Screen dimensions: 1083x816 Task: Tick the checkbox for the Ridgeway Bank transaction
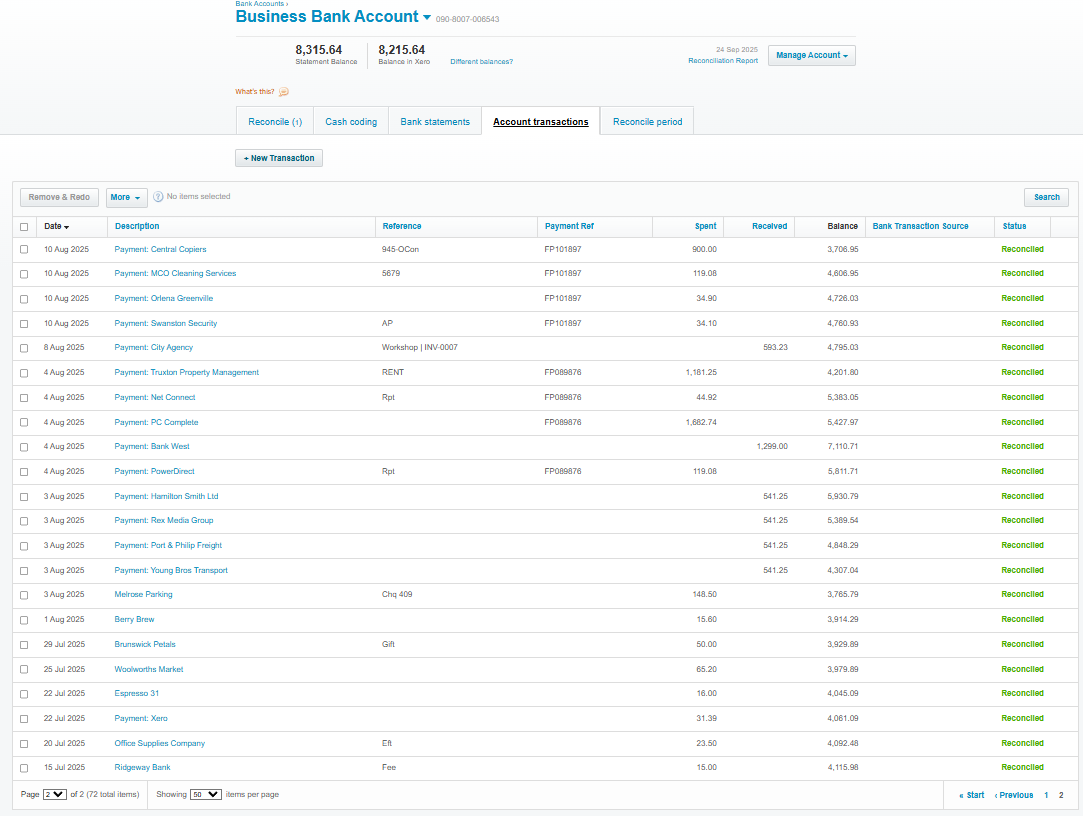point(24,768)
